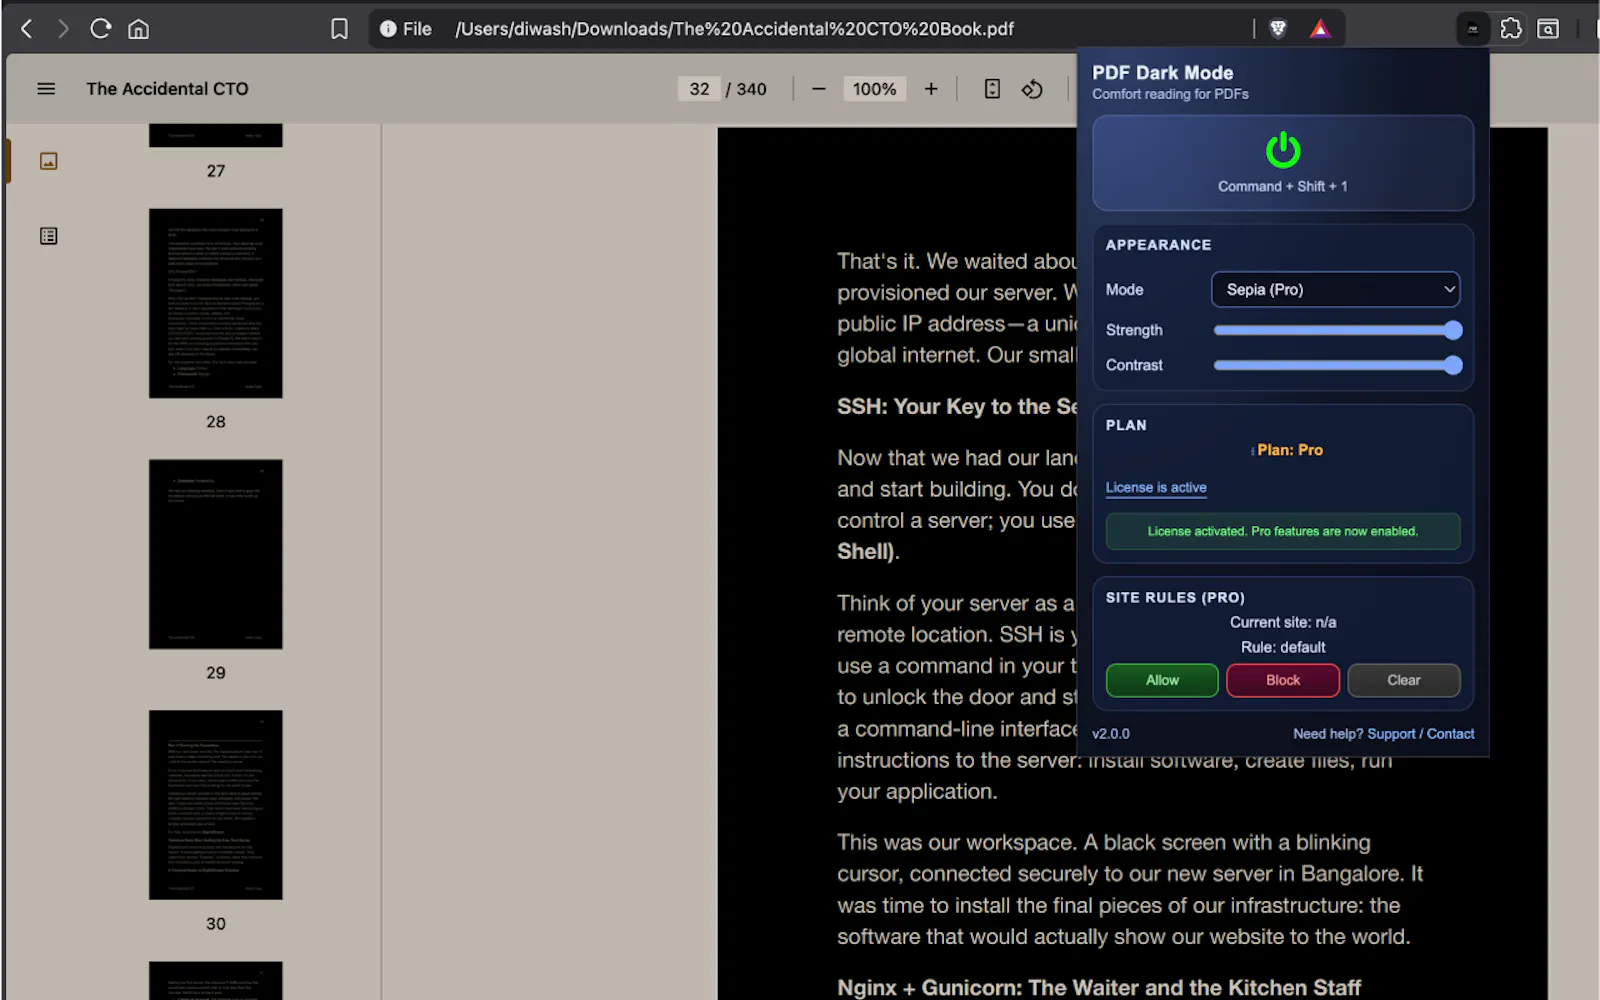Click the Current site: n/a text

tap(1283, 622)
